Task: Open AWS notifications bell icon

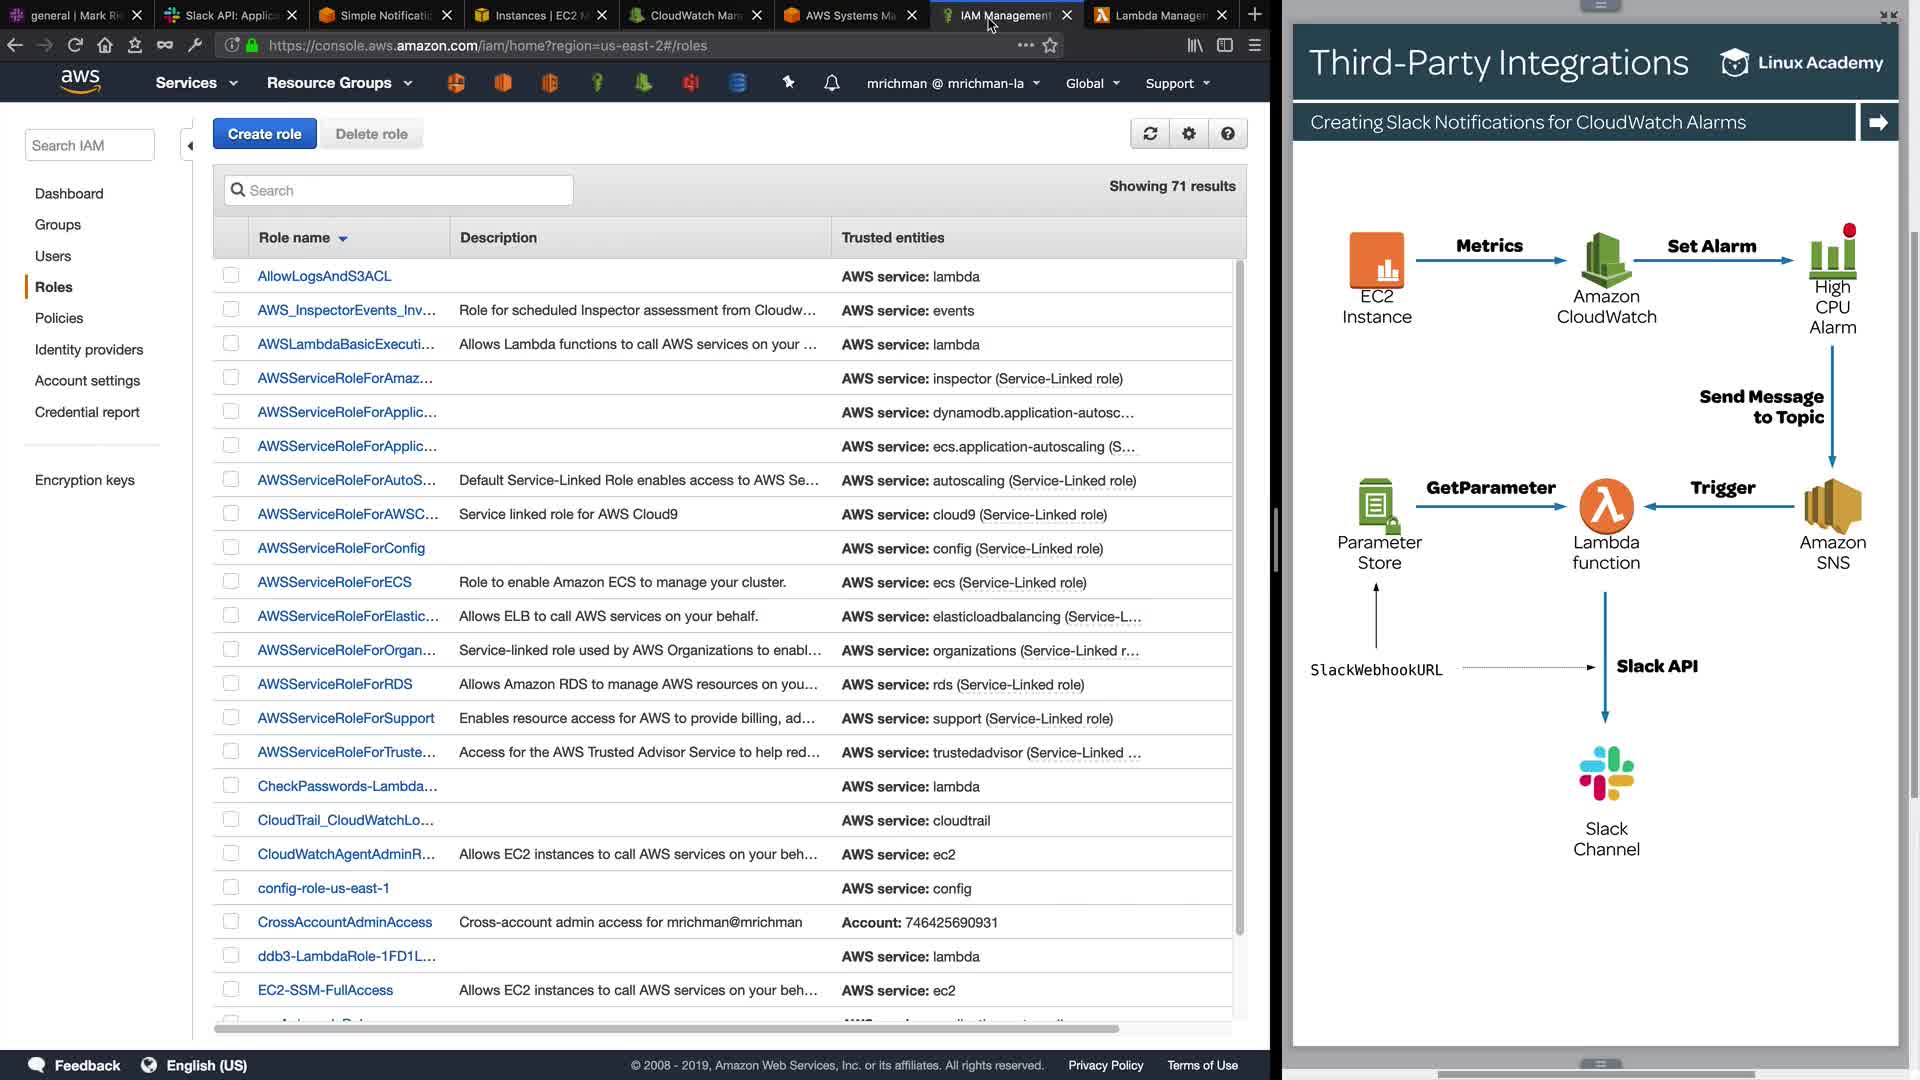Action: tap(831, 83)
